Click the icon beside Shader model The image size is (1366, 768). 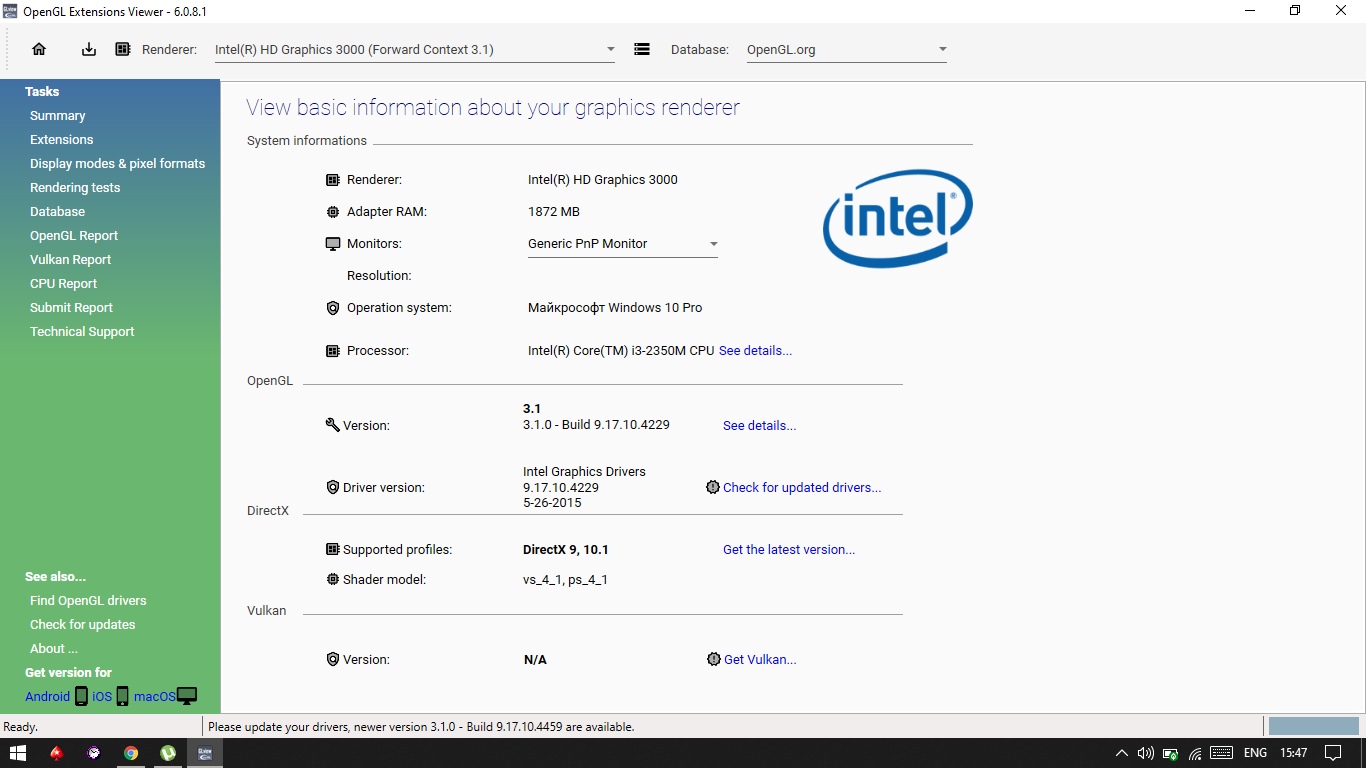[x=333, y=579]
